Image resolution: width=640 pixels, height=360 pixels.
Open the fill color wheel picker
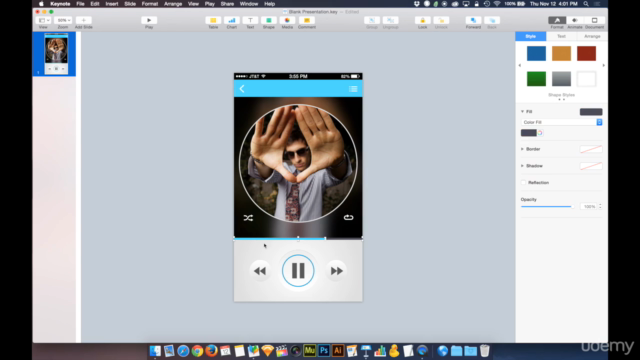[x=540, y=133]
